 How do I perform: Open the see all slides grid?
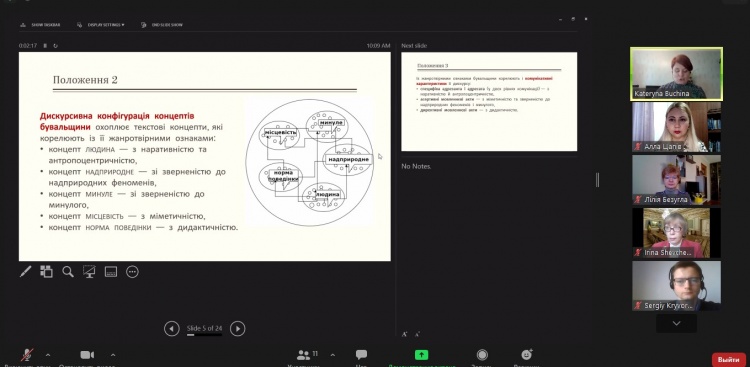[46, 272]
